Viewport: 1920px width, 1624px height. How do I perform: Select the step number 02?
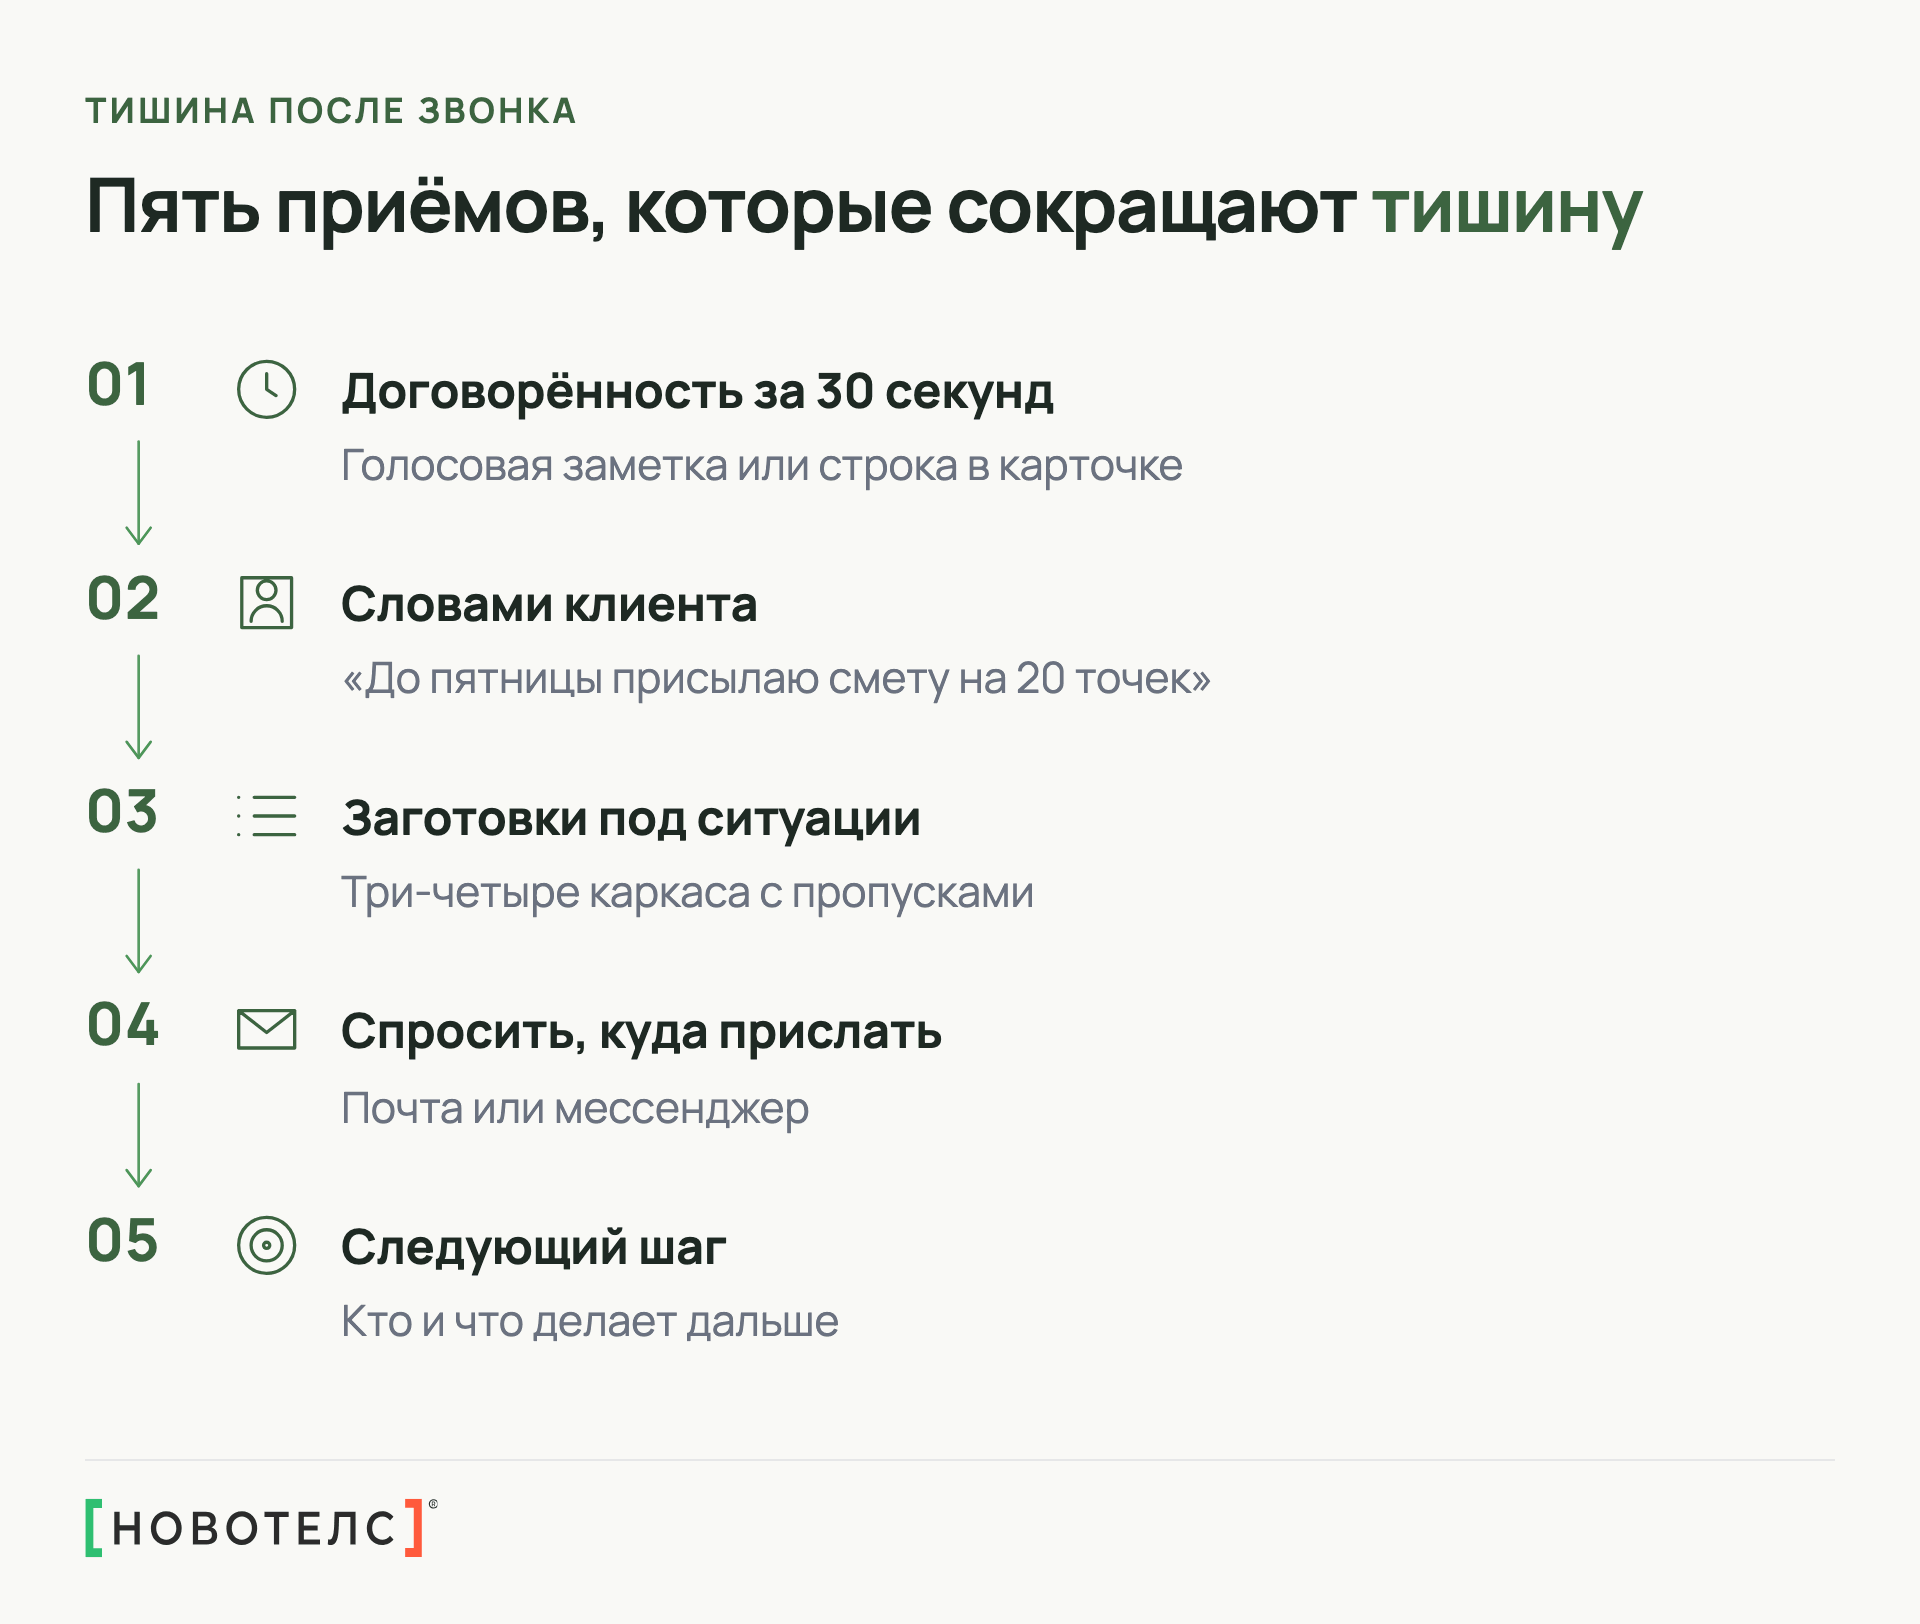(123, 599)
